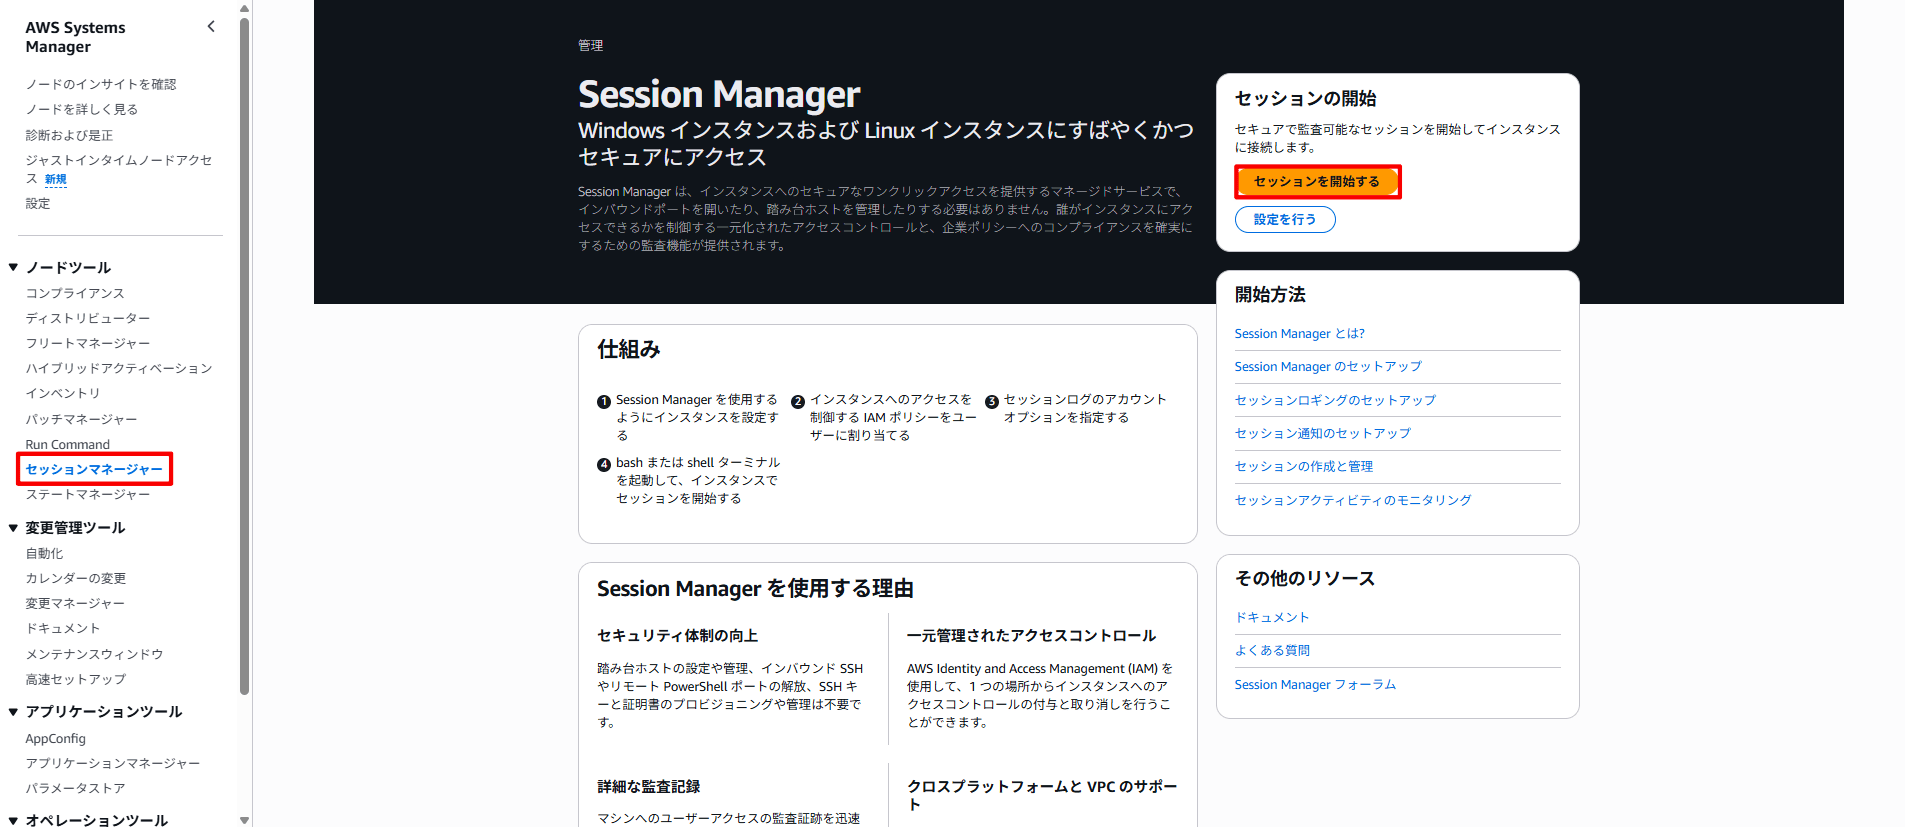
Task: Open 変更マネージャー in sidebar
Action: [75, 603]
